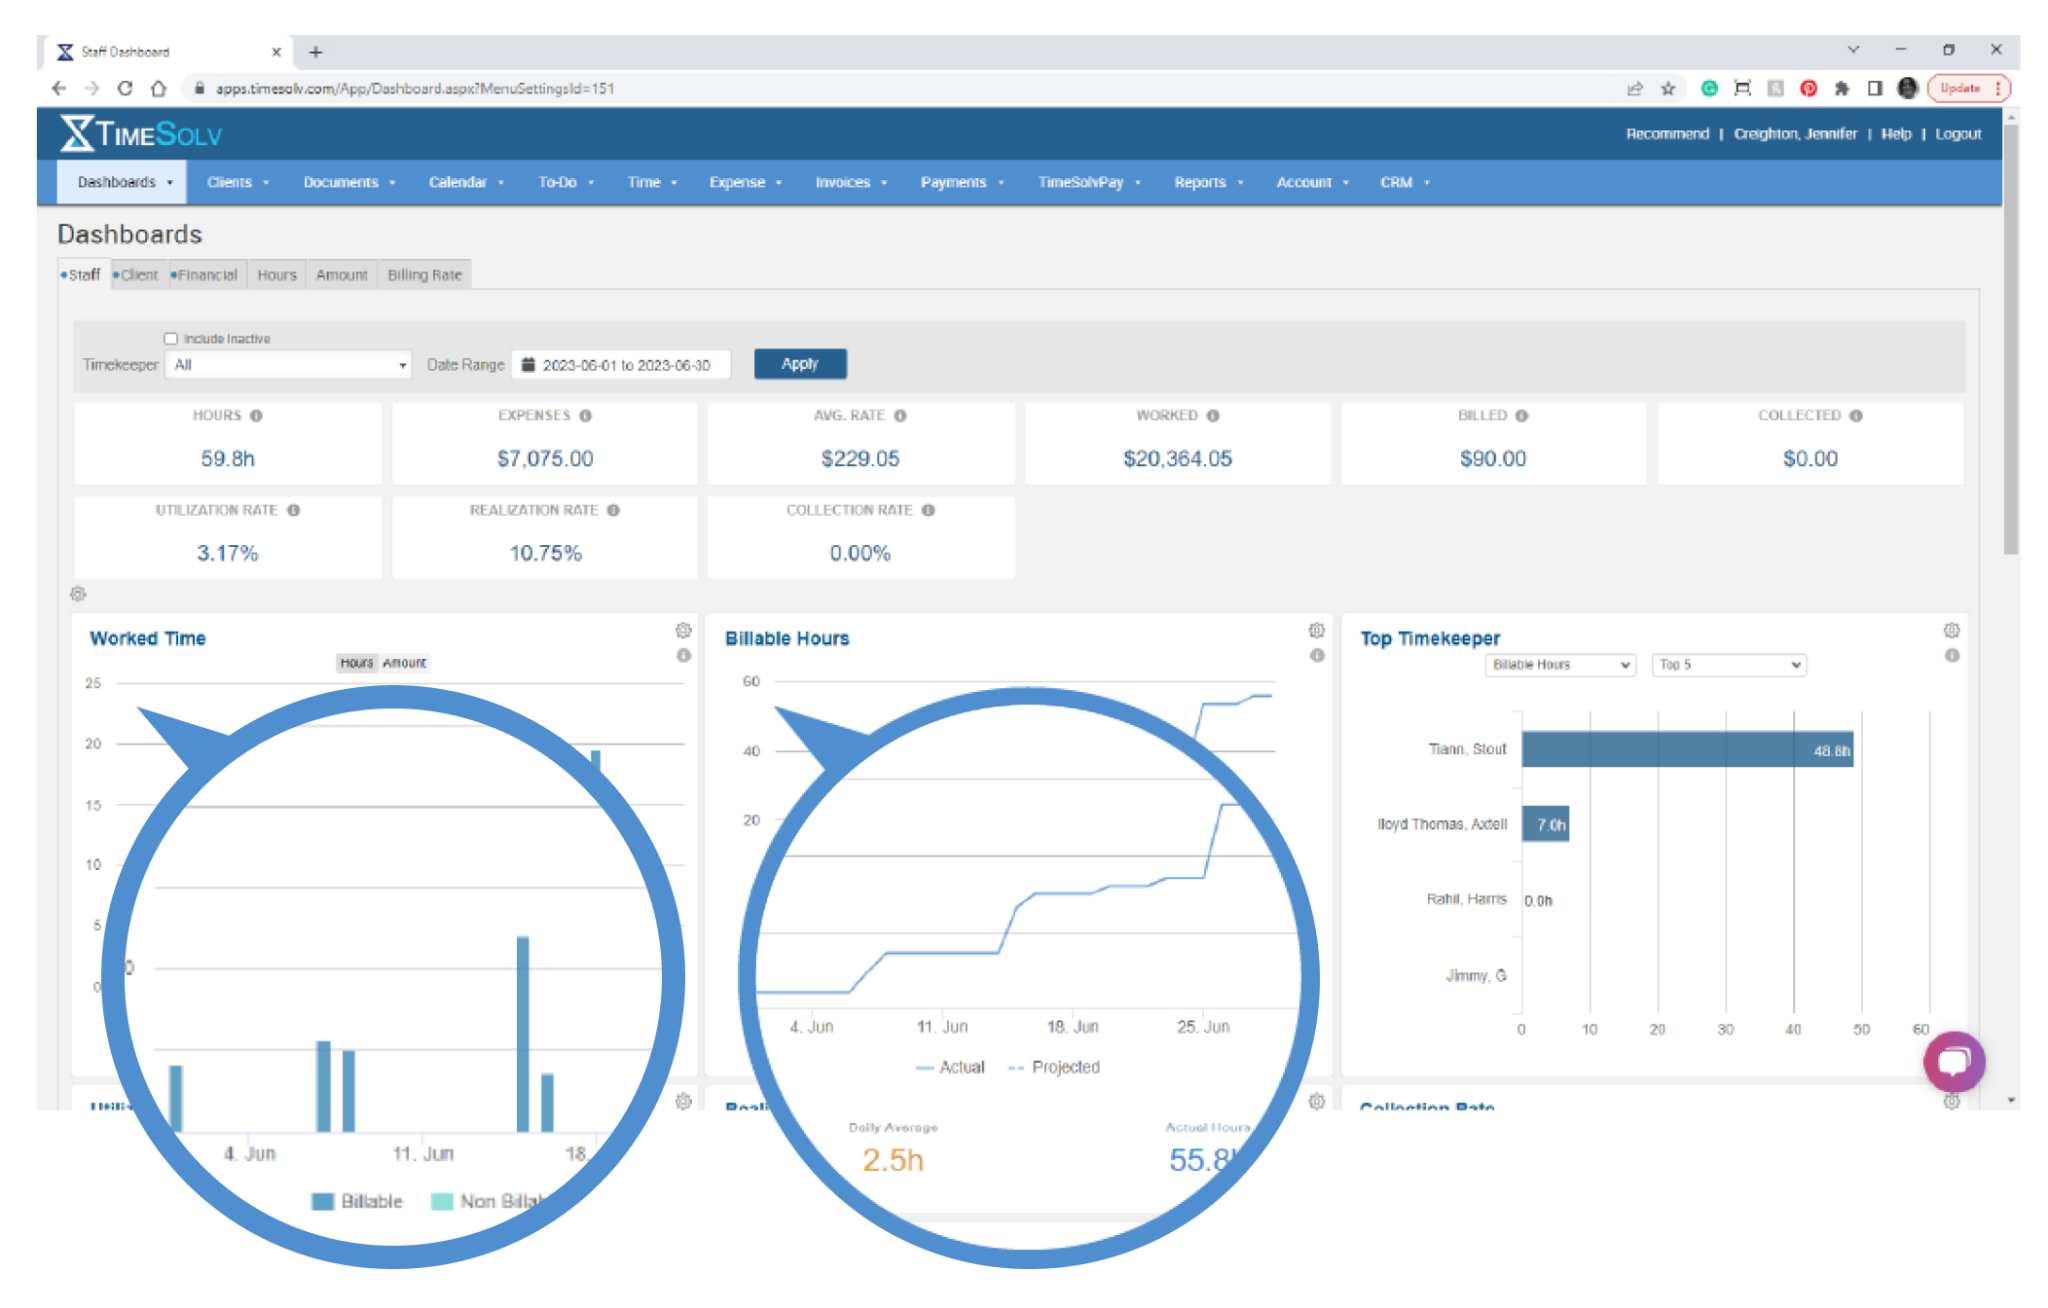Click the Utilization Rate info icon
The width and height of the screenshot is (2048, 1308).
pyautogui.click(x=293, y=510)
